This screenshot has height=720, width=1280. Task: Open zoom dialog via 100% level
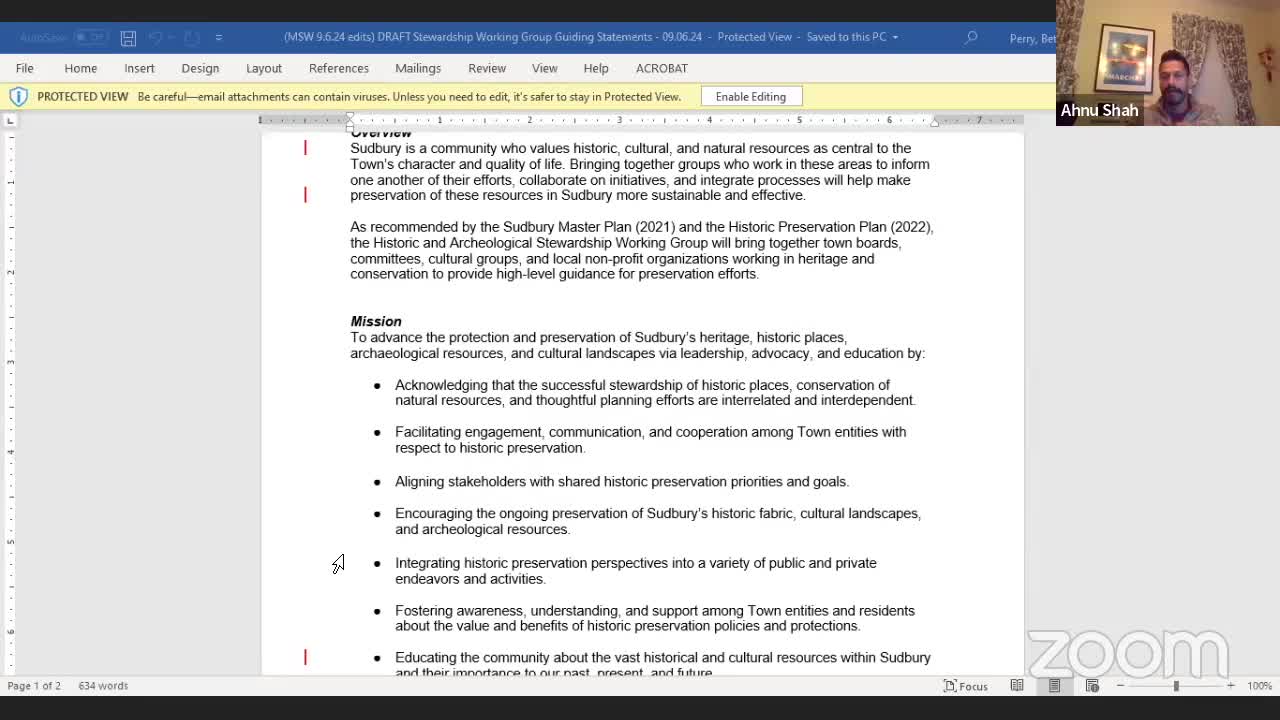click(x=1259, y=686)
